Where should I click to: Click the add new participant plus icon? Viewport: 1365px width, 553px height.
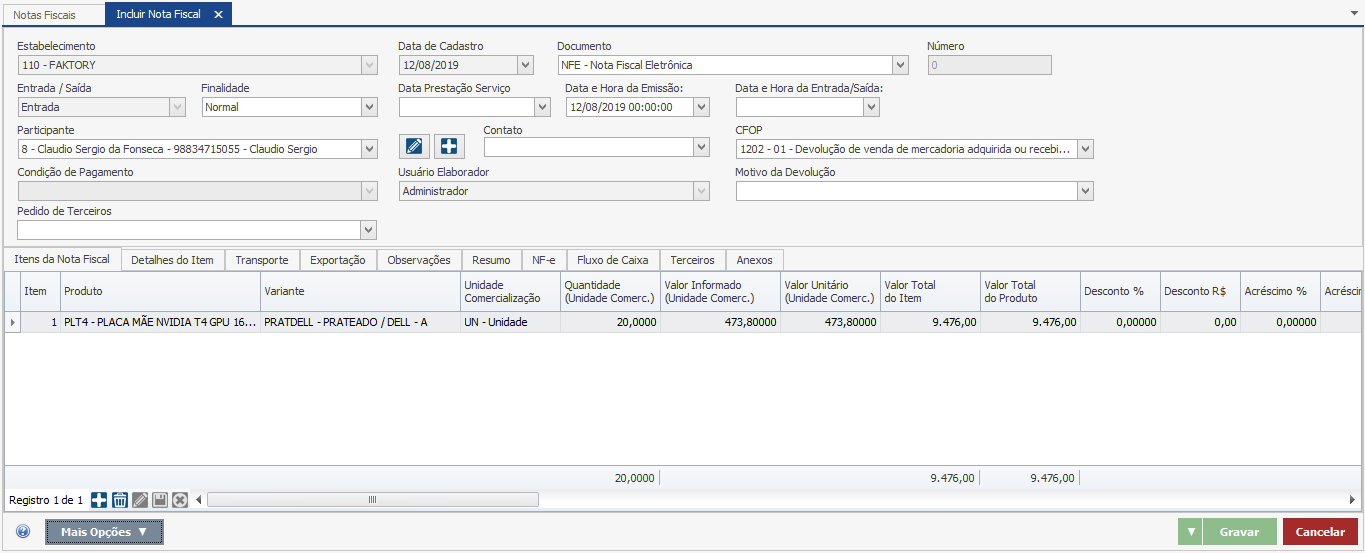point(450,146)
